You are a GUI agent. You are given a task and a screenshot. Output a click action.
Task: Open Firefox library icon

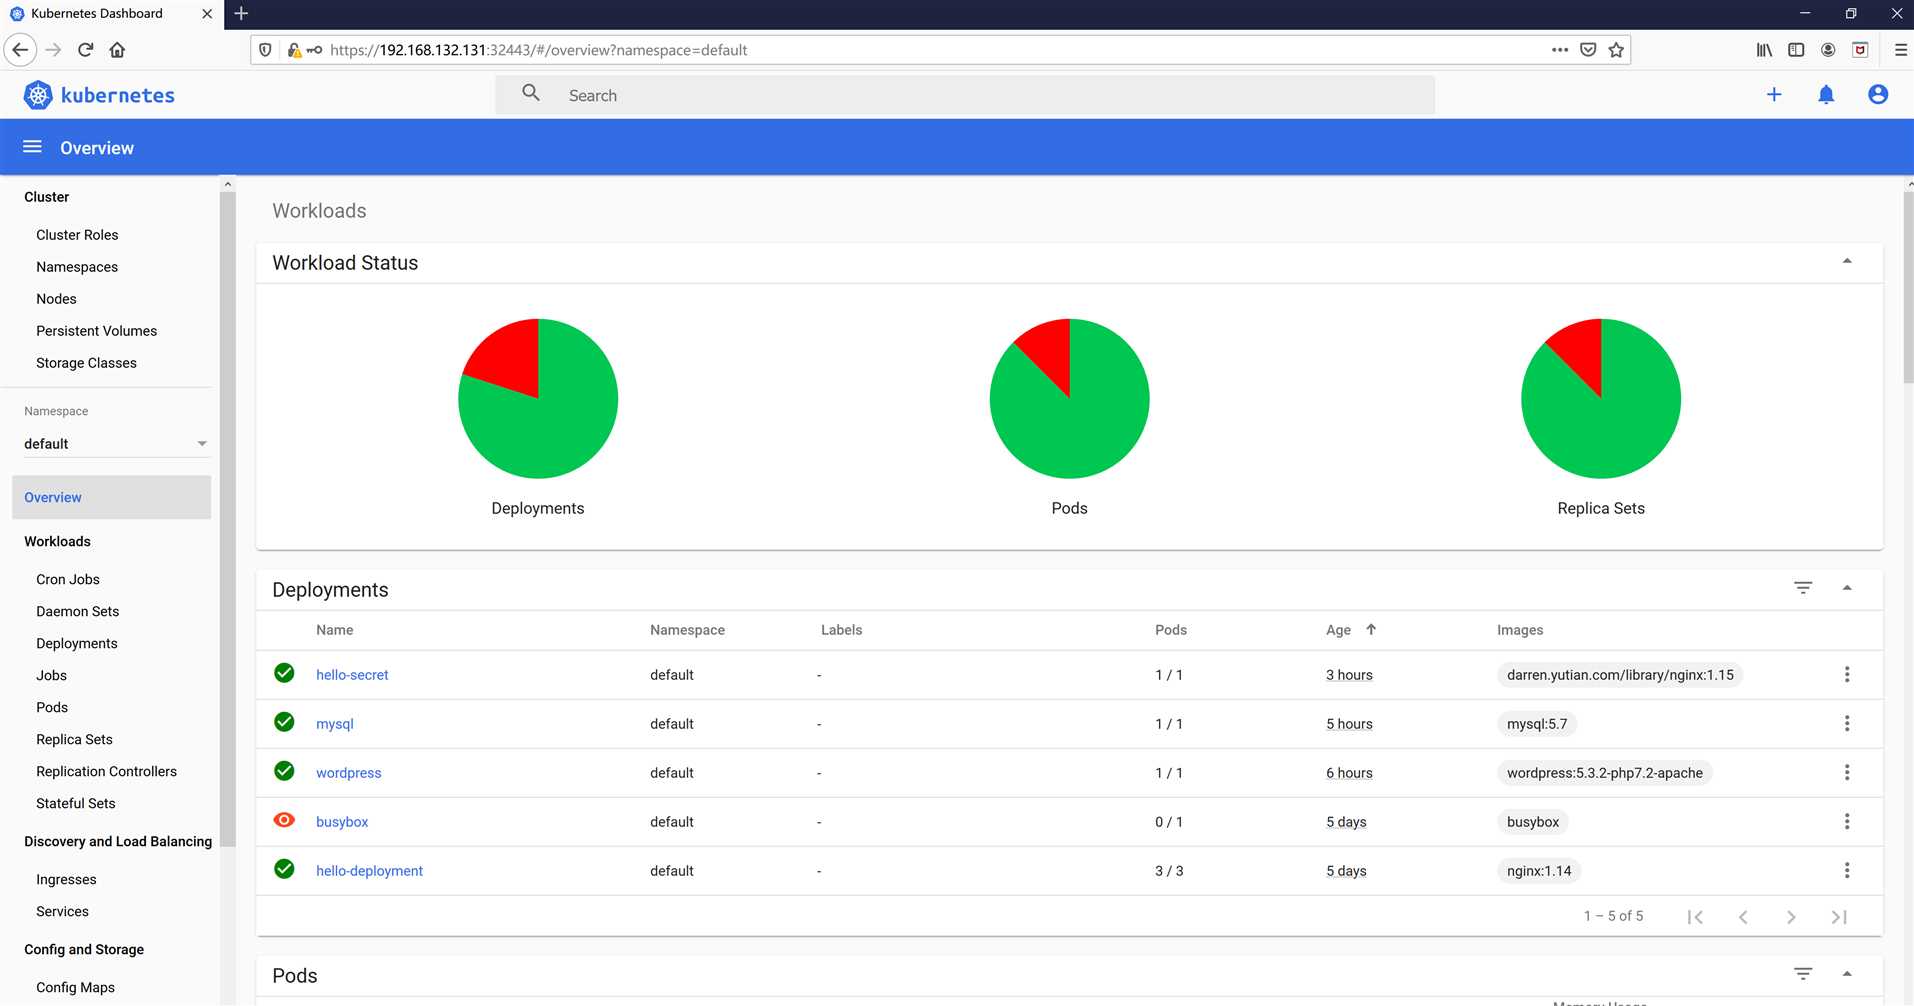point(1764,50)
